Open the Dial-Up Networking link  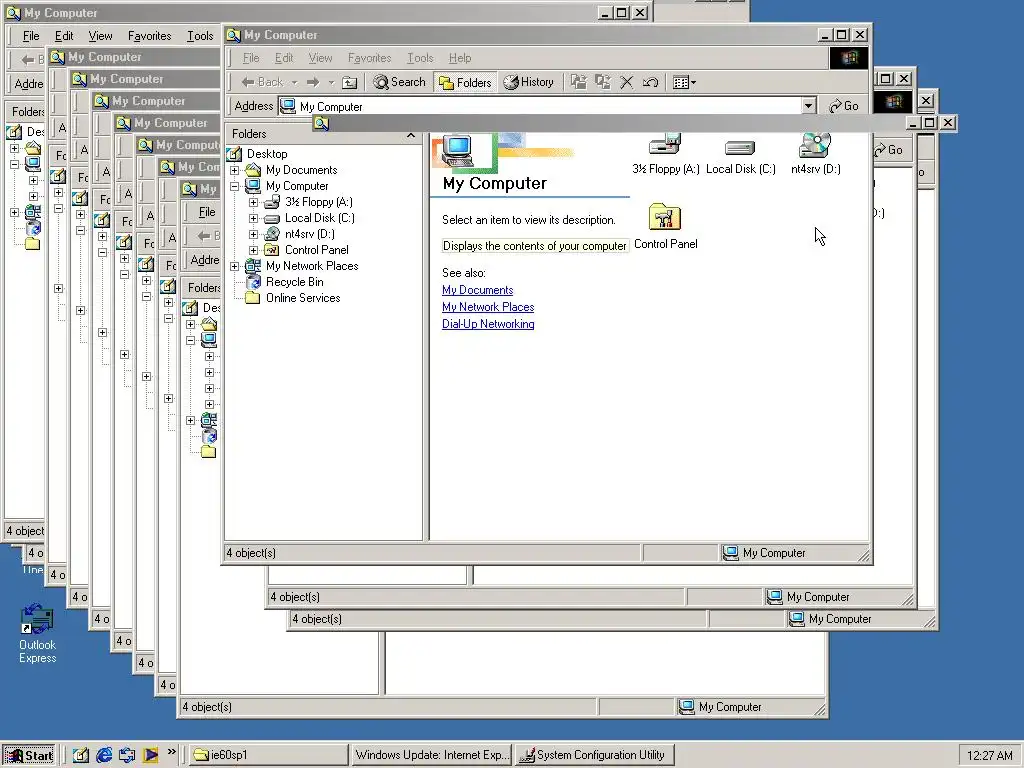pyautogui.click(x=488, y=324)
